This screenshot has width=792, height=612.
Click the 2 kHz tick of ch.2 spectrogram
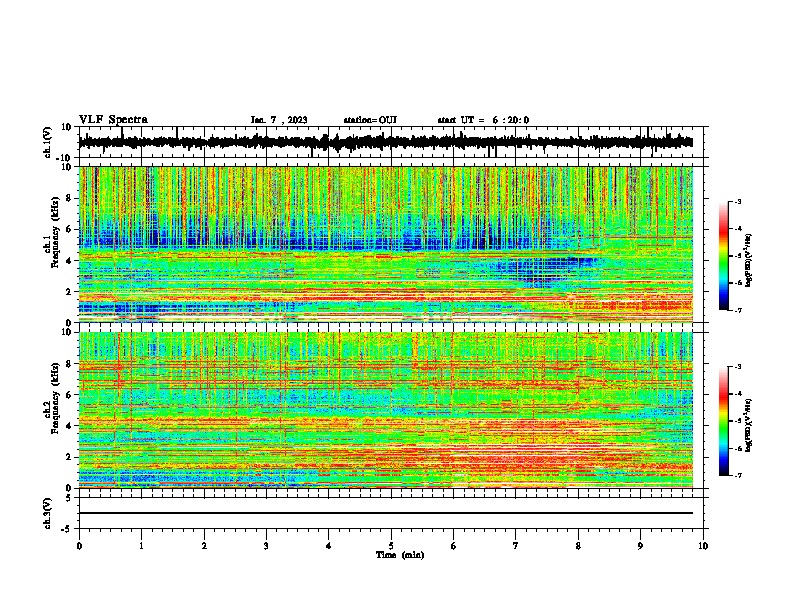click(70, 457)
